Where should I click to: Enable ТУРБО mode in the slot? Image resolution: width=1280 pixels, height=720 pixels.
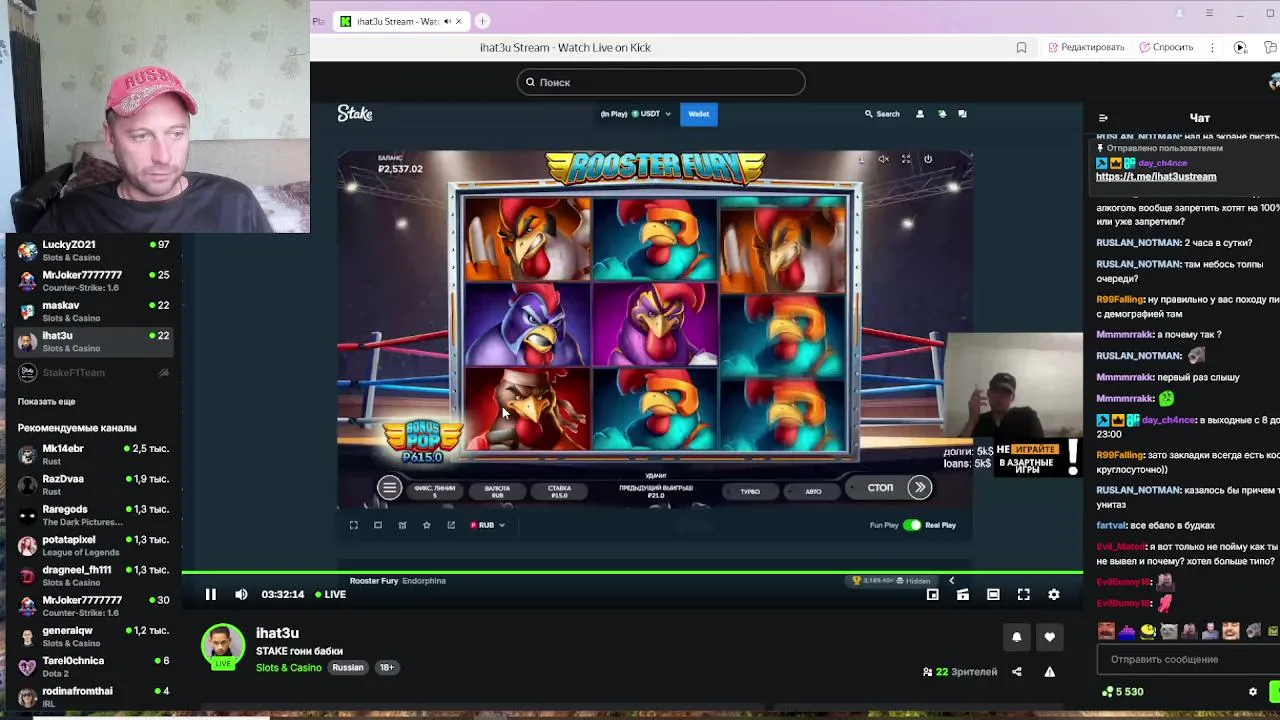(x=750, y=491)
